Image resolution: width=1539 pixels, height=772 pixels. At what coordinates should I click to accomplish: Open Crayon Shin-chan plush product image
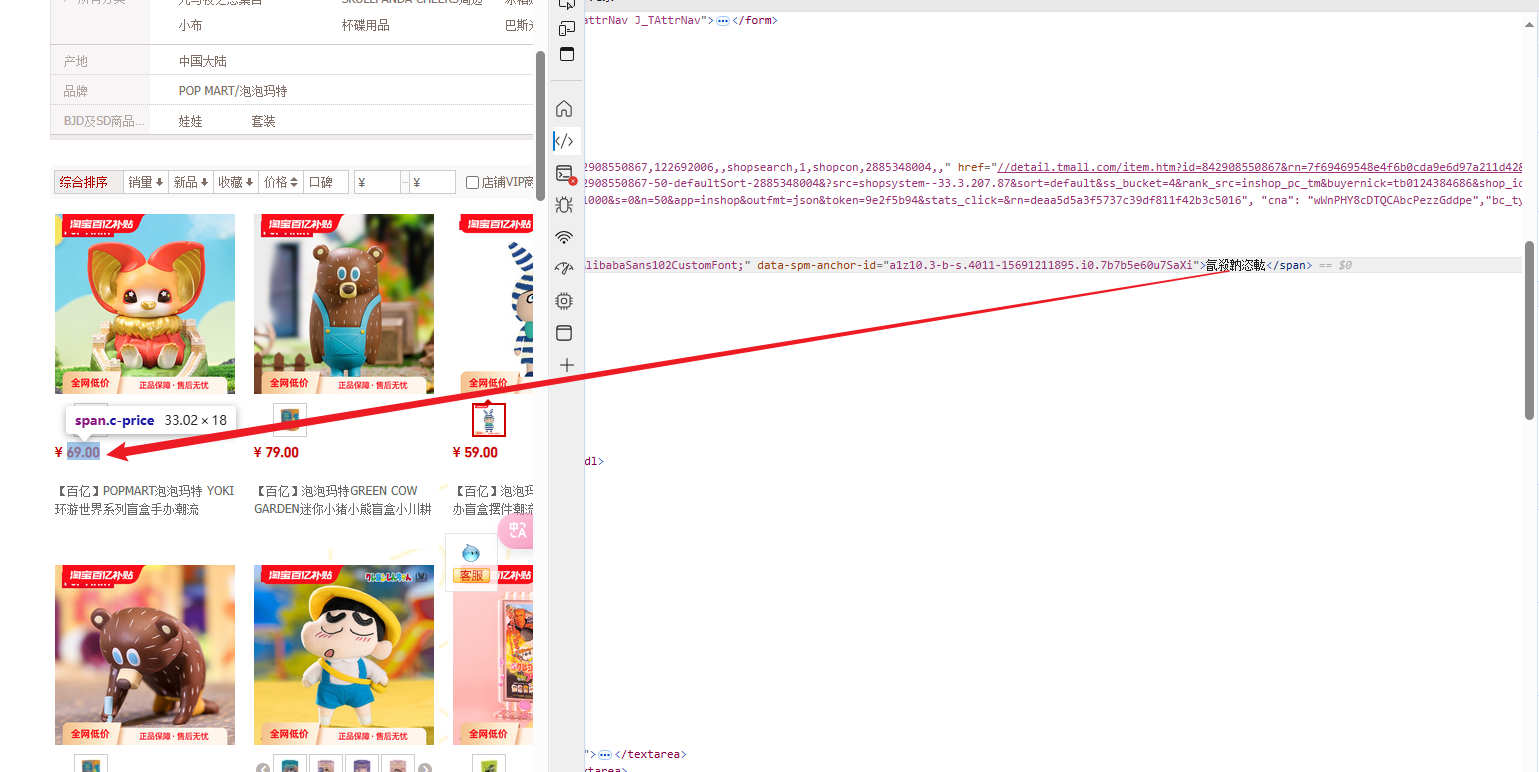coord(344,655)
